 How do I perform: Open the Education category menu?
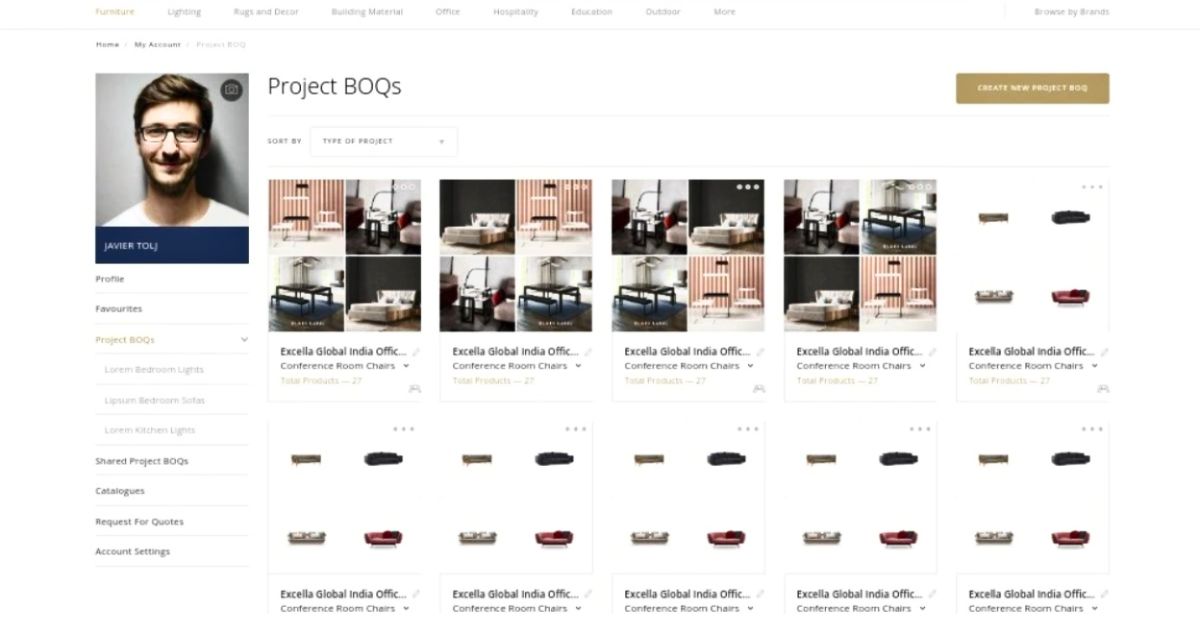click(592, 12)
